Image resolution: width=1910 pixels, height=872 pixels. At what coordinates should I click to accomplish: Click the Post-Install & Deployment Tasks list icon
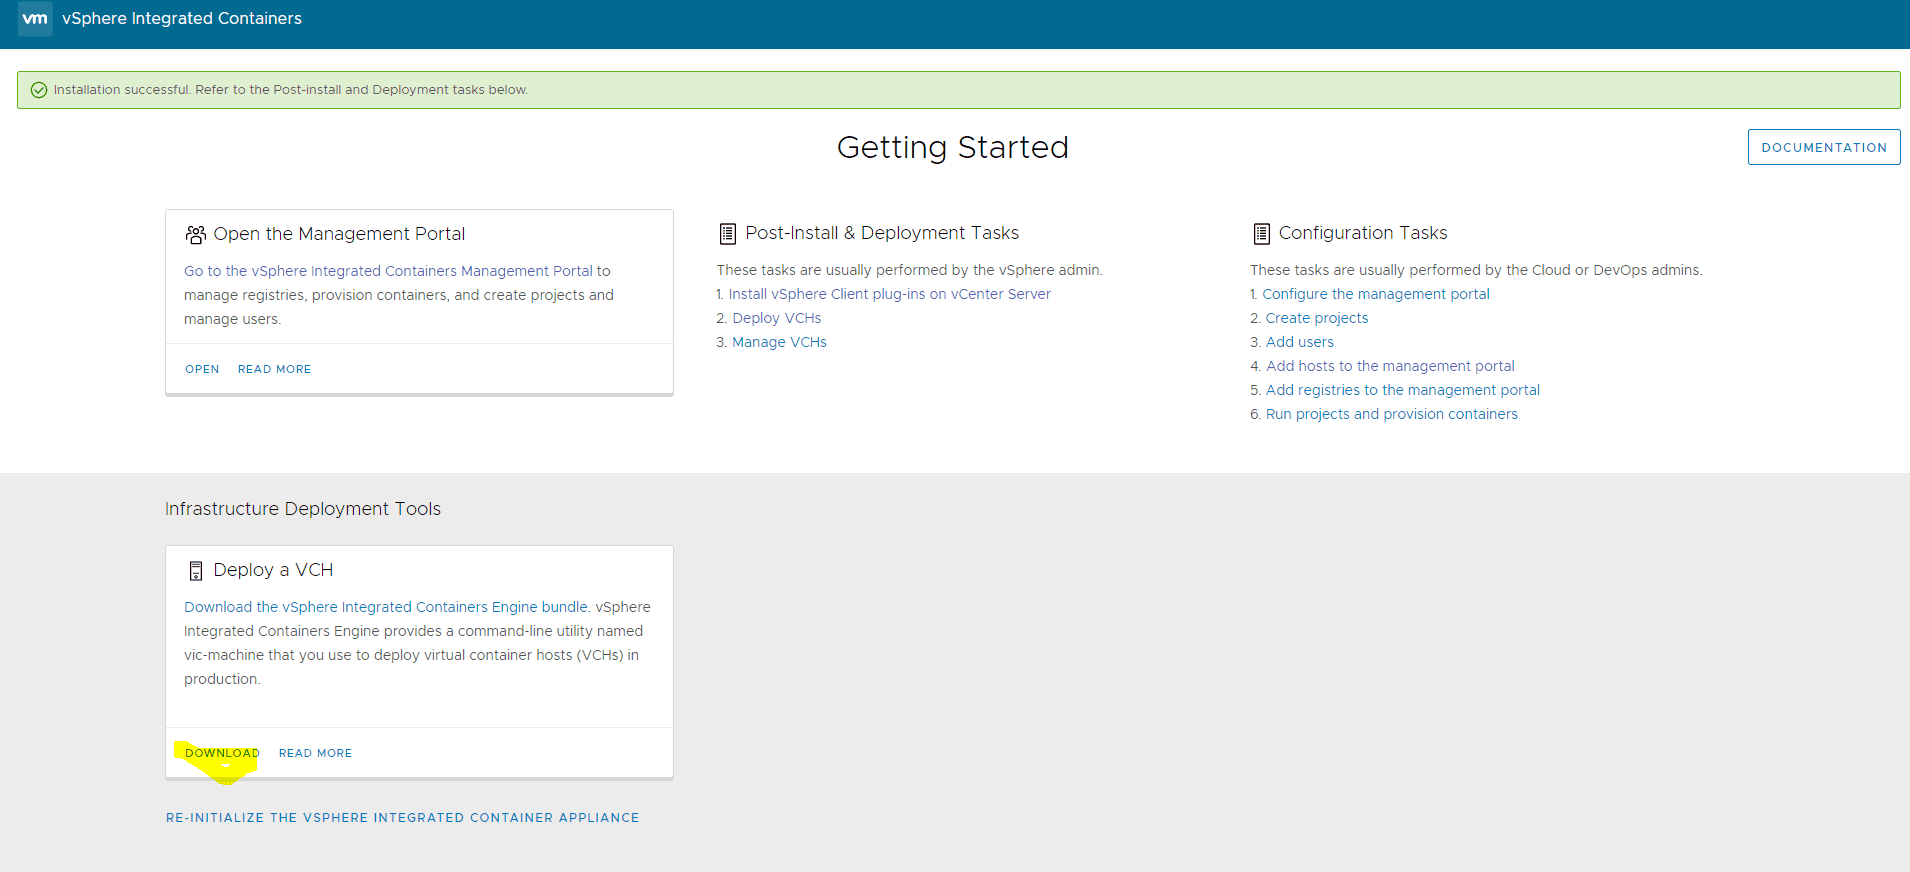[x=727, y=234]
